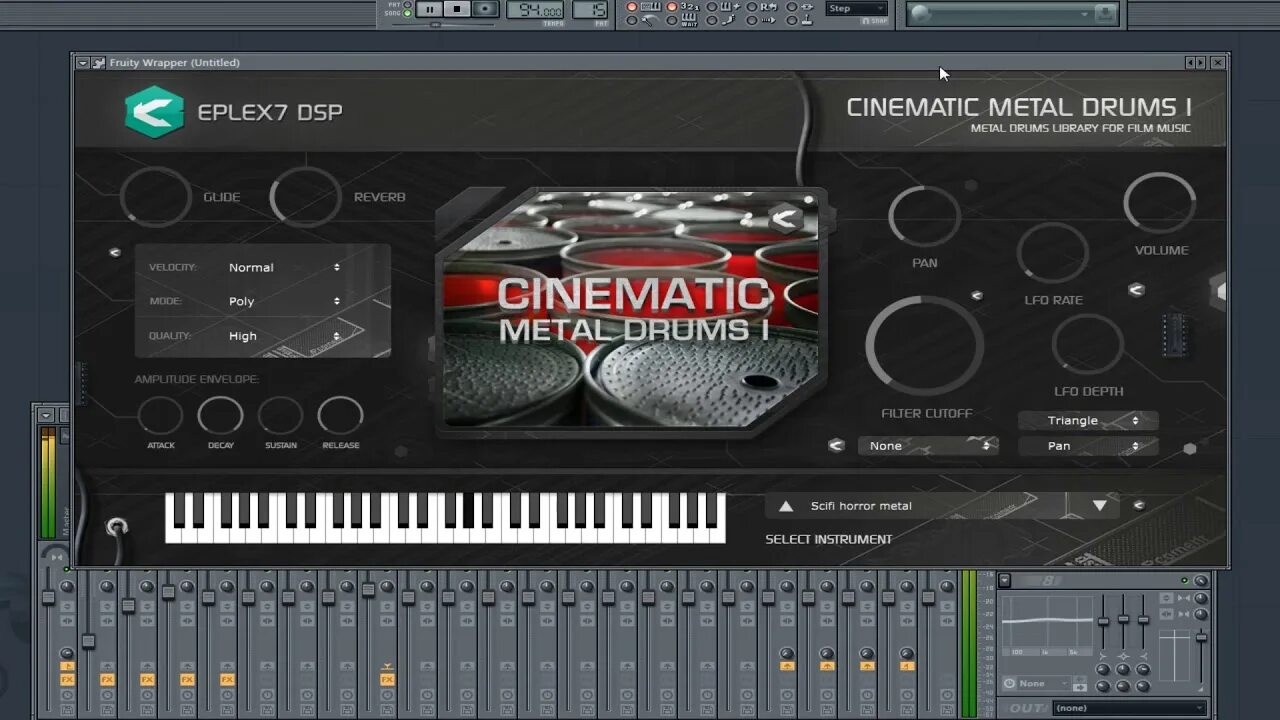
Task: Open the MODE dropdown set to Poly
Action: coord(284,301)
